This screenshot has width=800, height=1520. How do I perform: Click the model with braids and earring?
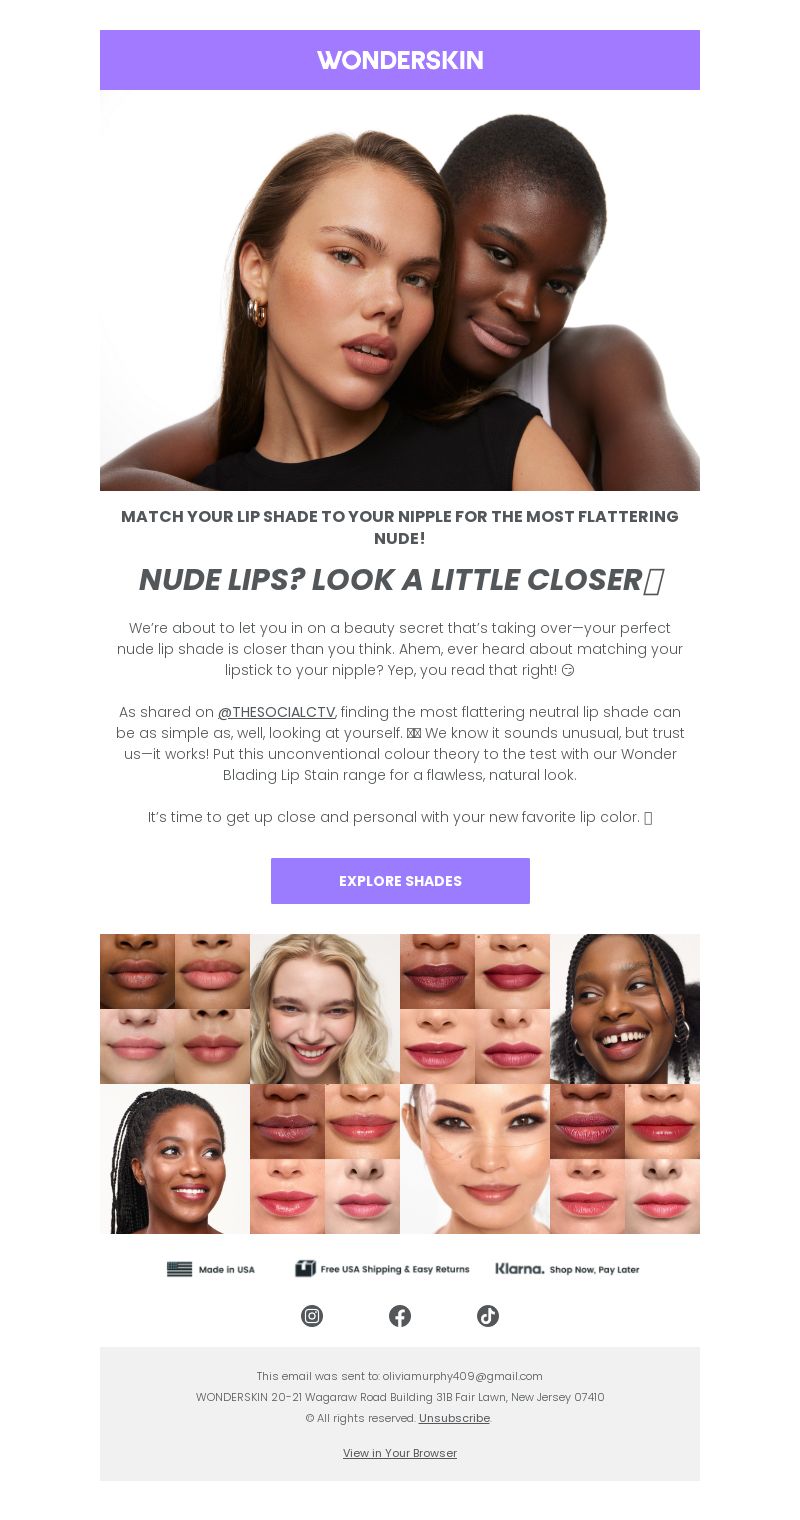pyautogui.click(x=625, y=1009)
